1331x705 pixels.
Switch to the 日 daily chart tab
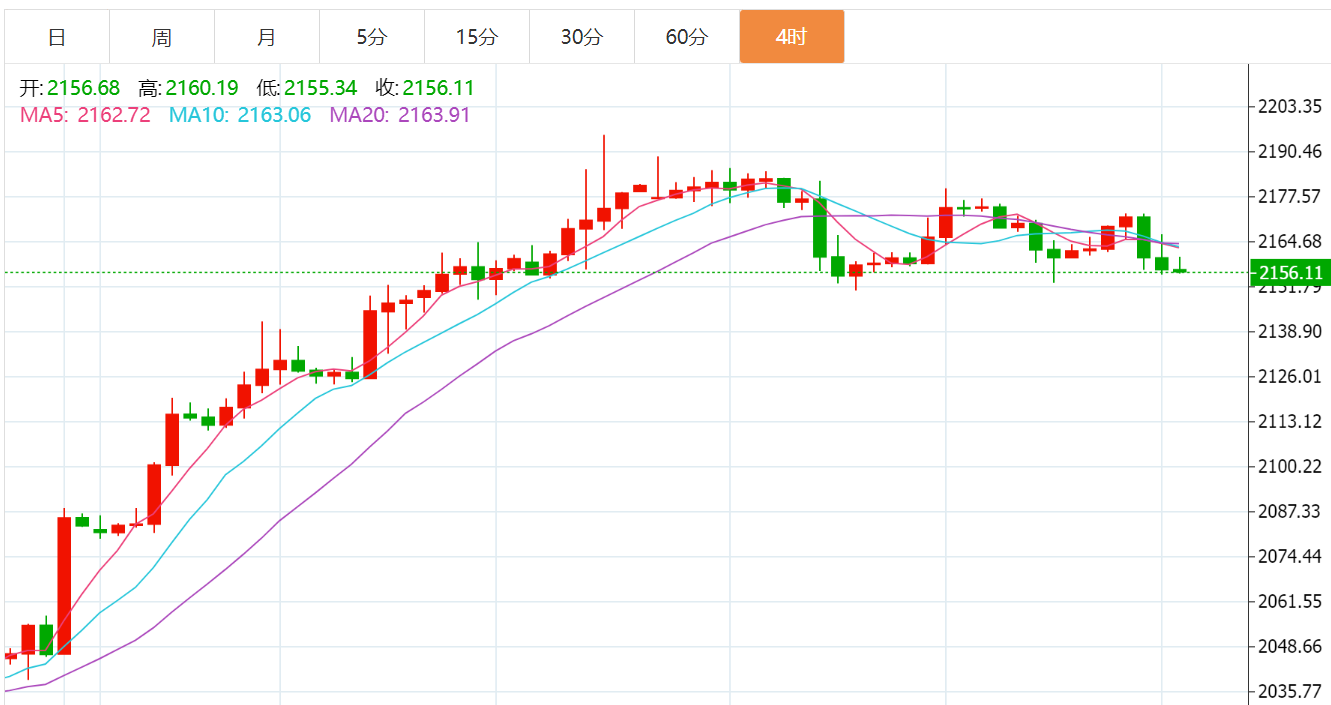pyautogui.click(x=57, y=37)
